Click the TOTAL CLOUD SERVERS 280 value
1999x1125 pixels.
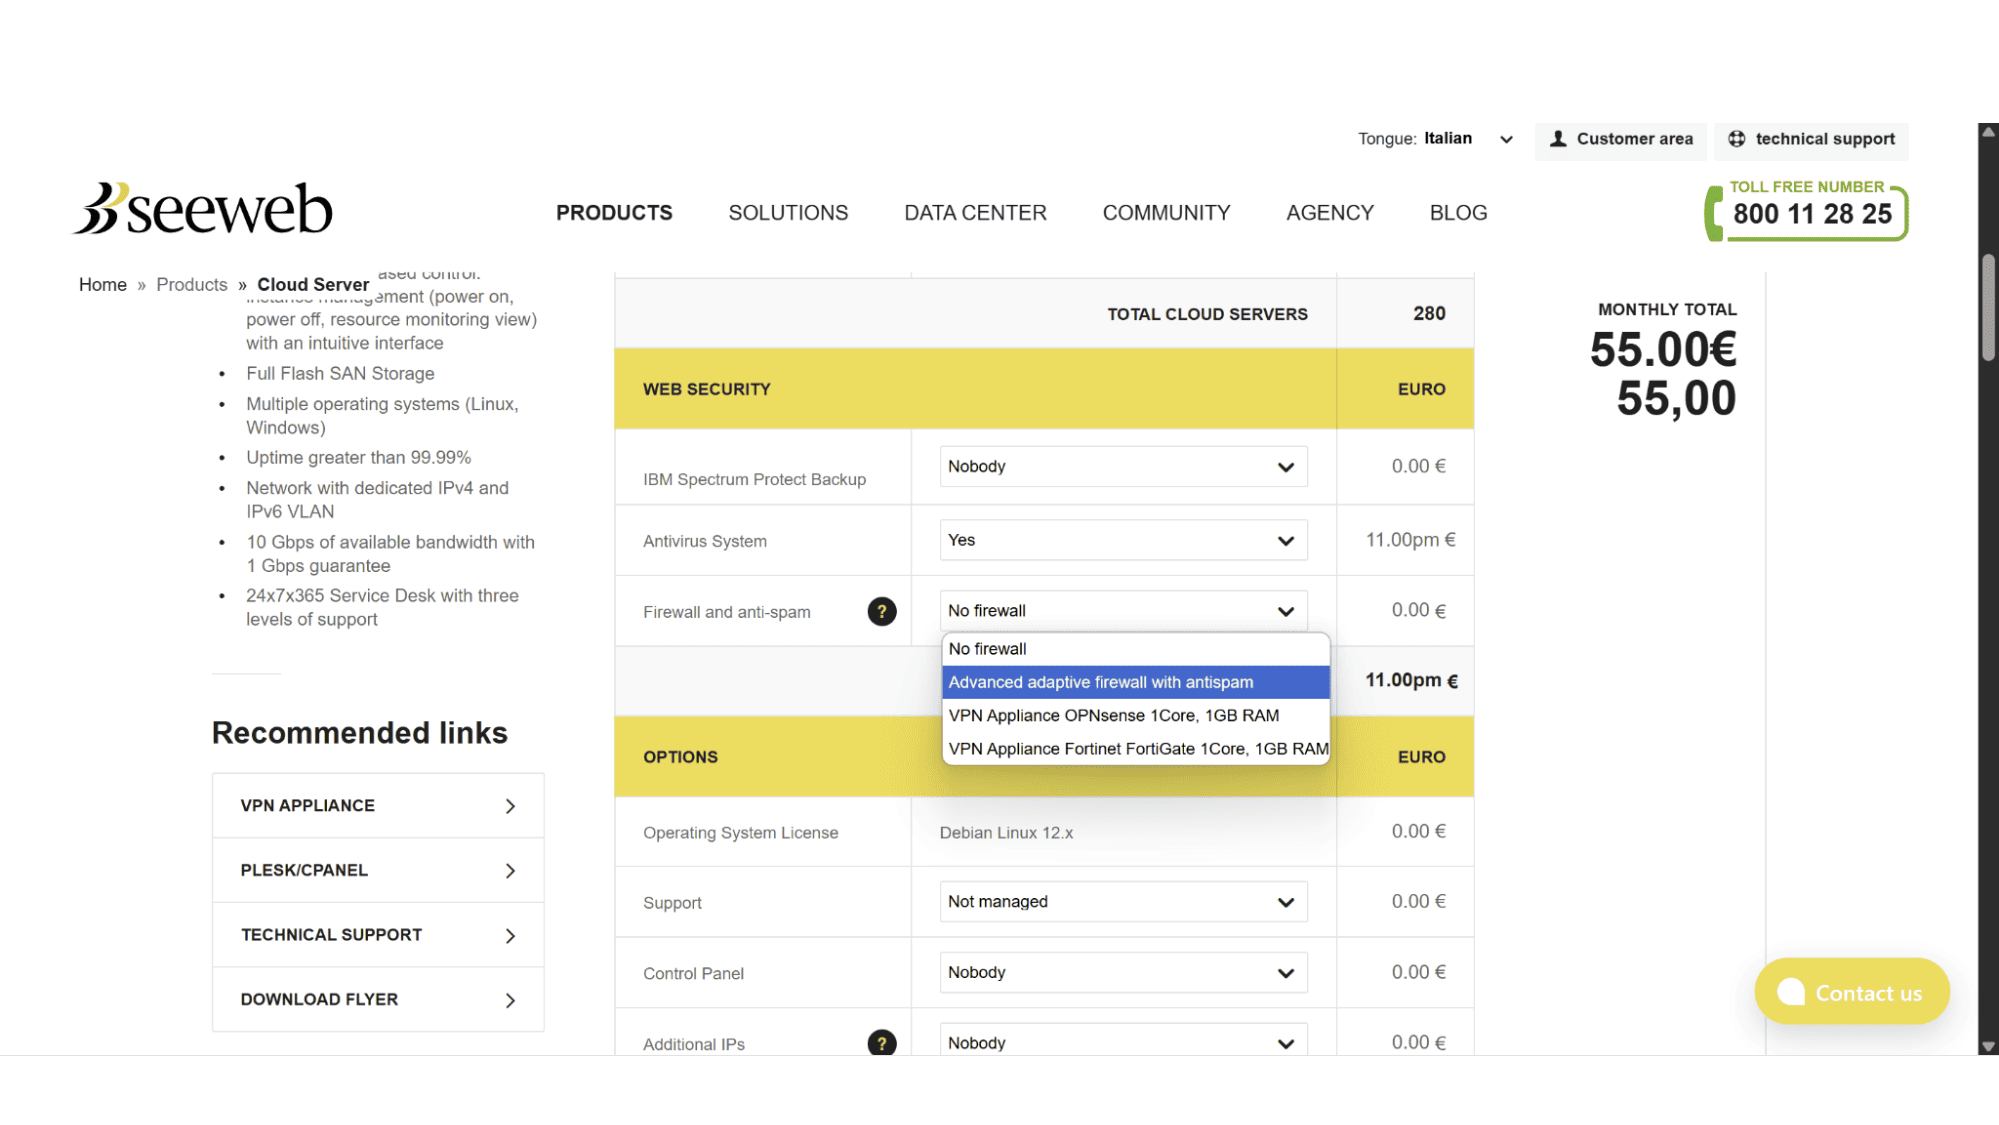(1429, 314)
